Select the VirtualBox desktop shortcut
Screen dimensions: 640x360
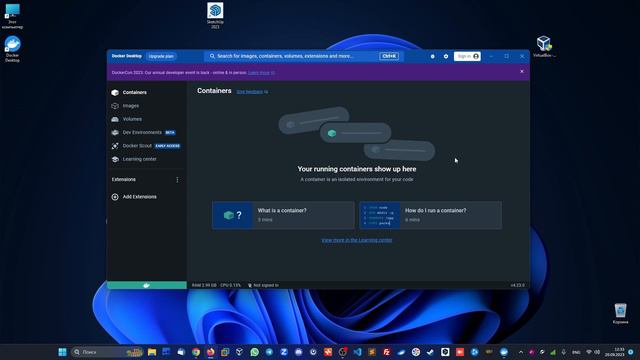[x=544, y=47]
